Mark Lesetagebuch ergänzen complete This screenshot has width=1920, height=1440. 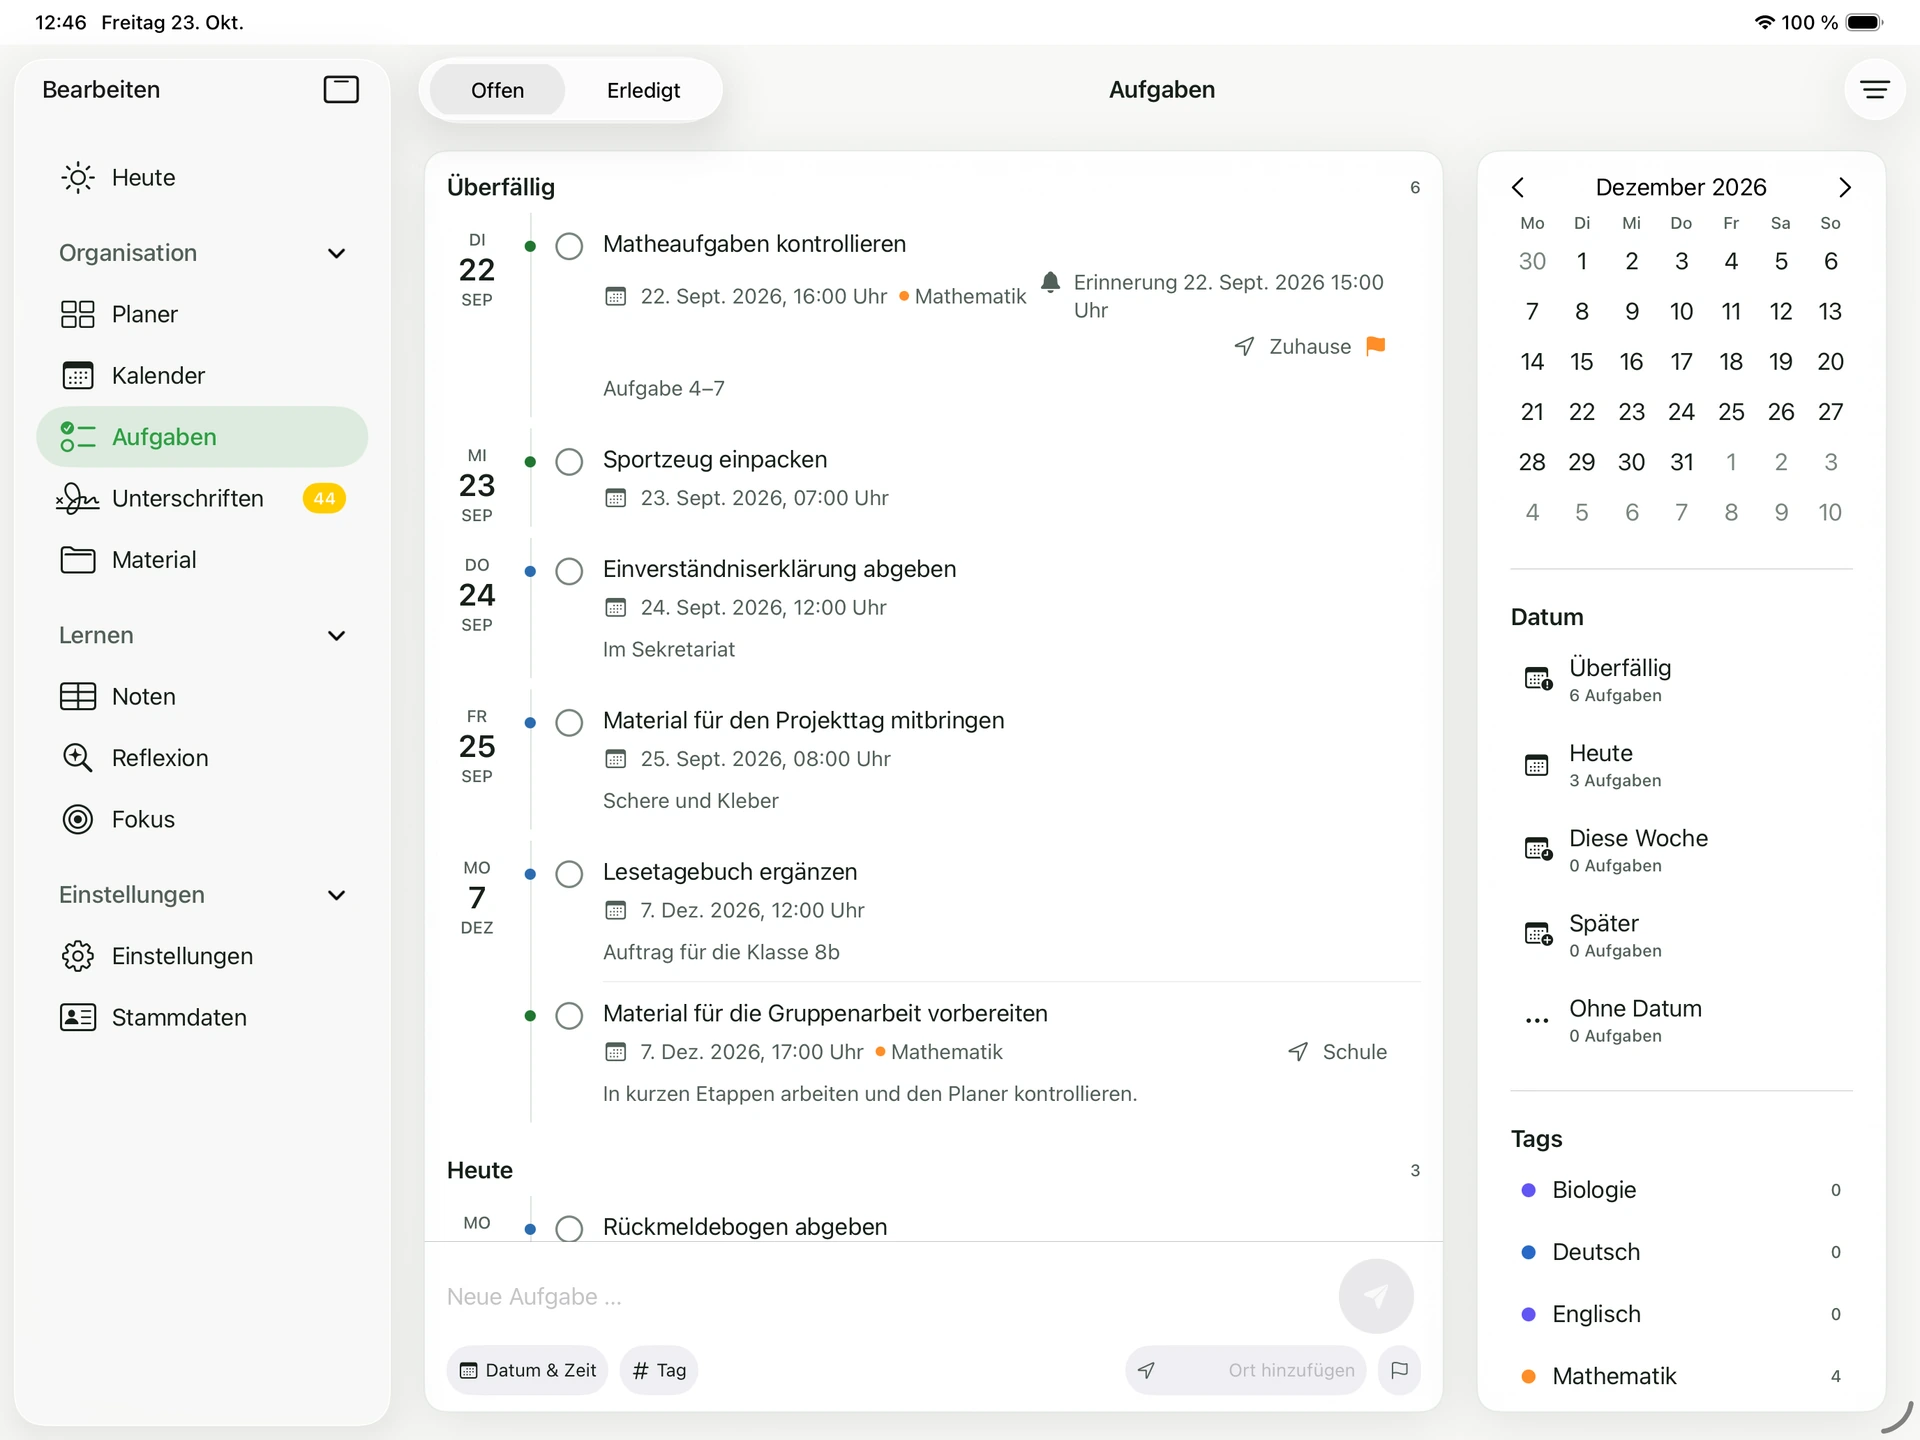[569, 874]
